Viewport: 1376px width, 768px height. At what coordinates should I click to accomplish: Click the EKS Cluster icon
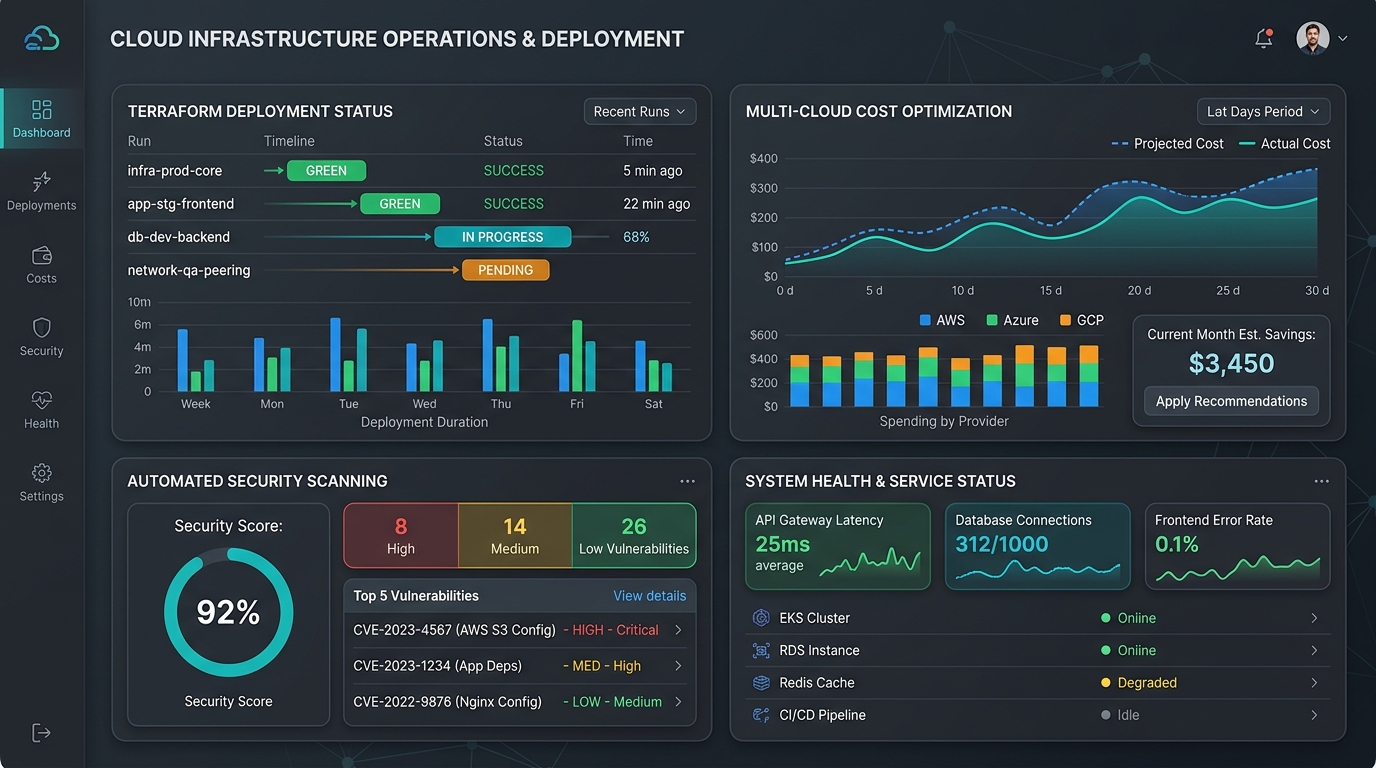point(761,618)
